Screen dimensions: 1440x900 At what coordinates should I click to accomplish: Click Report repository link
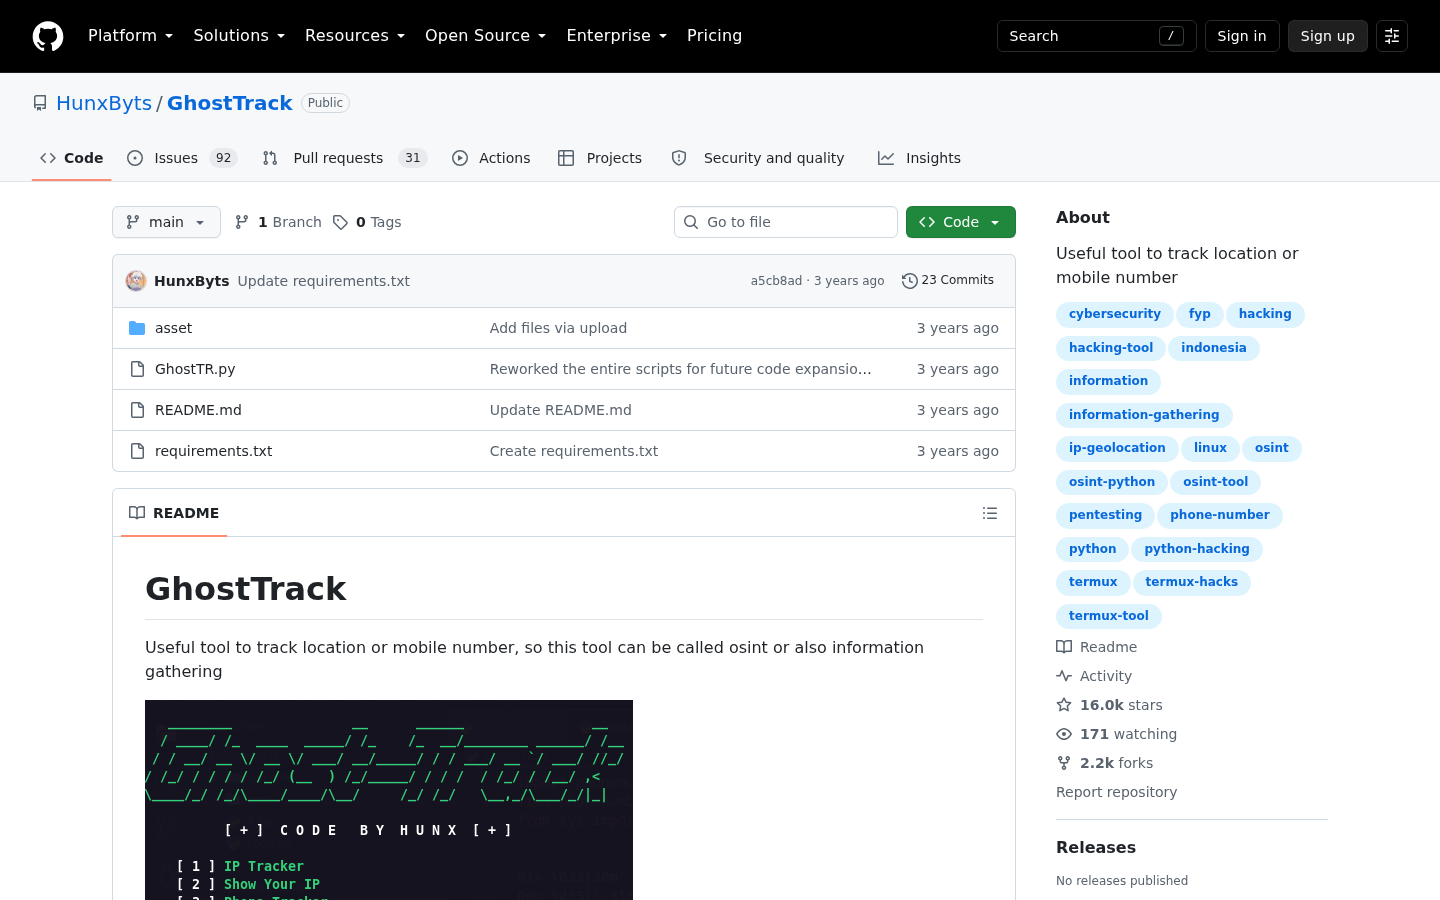coord(1116,792)
